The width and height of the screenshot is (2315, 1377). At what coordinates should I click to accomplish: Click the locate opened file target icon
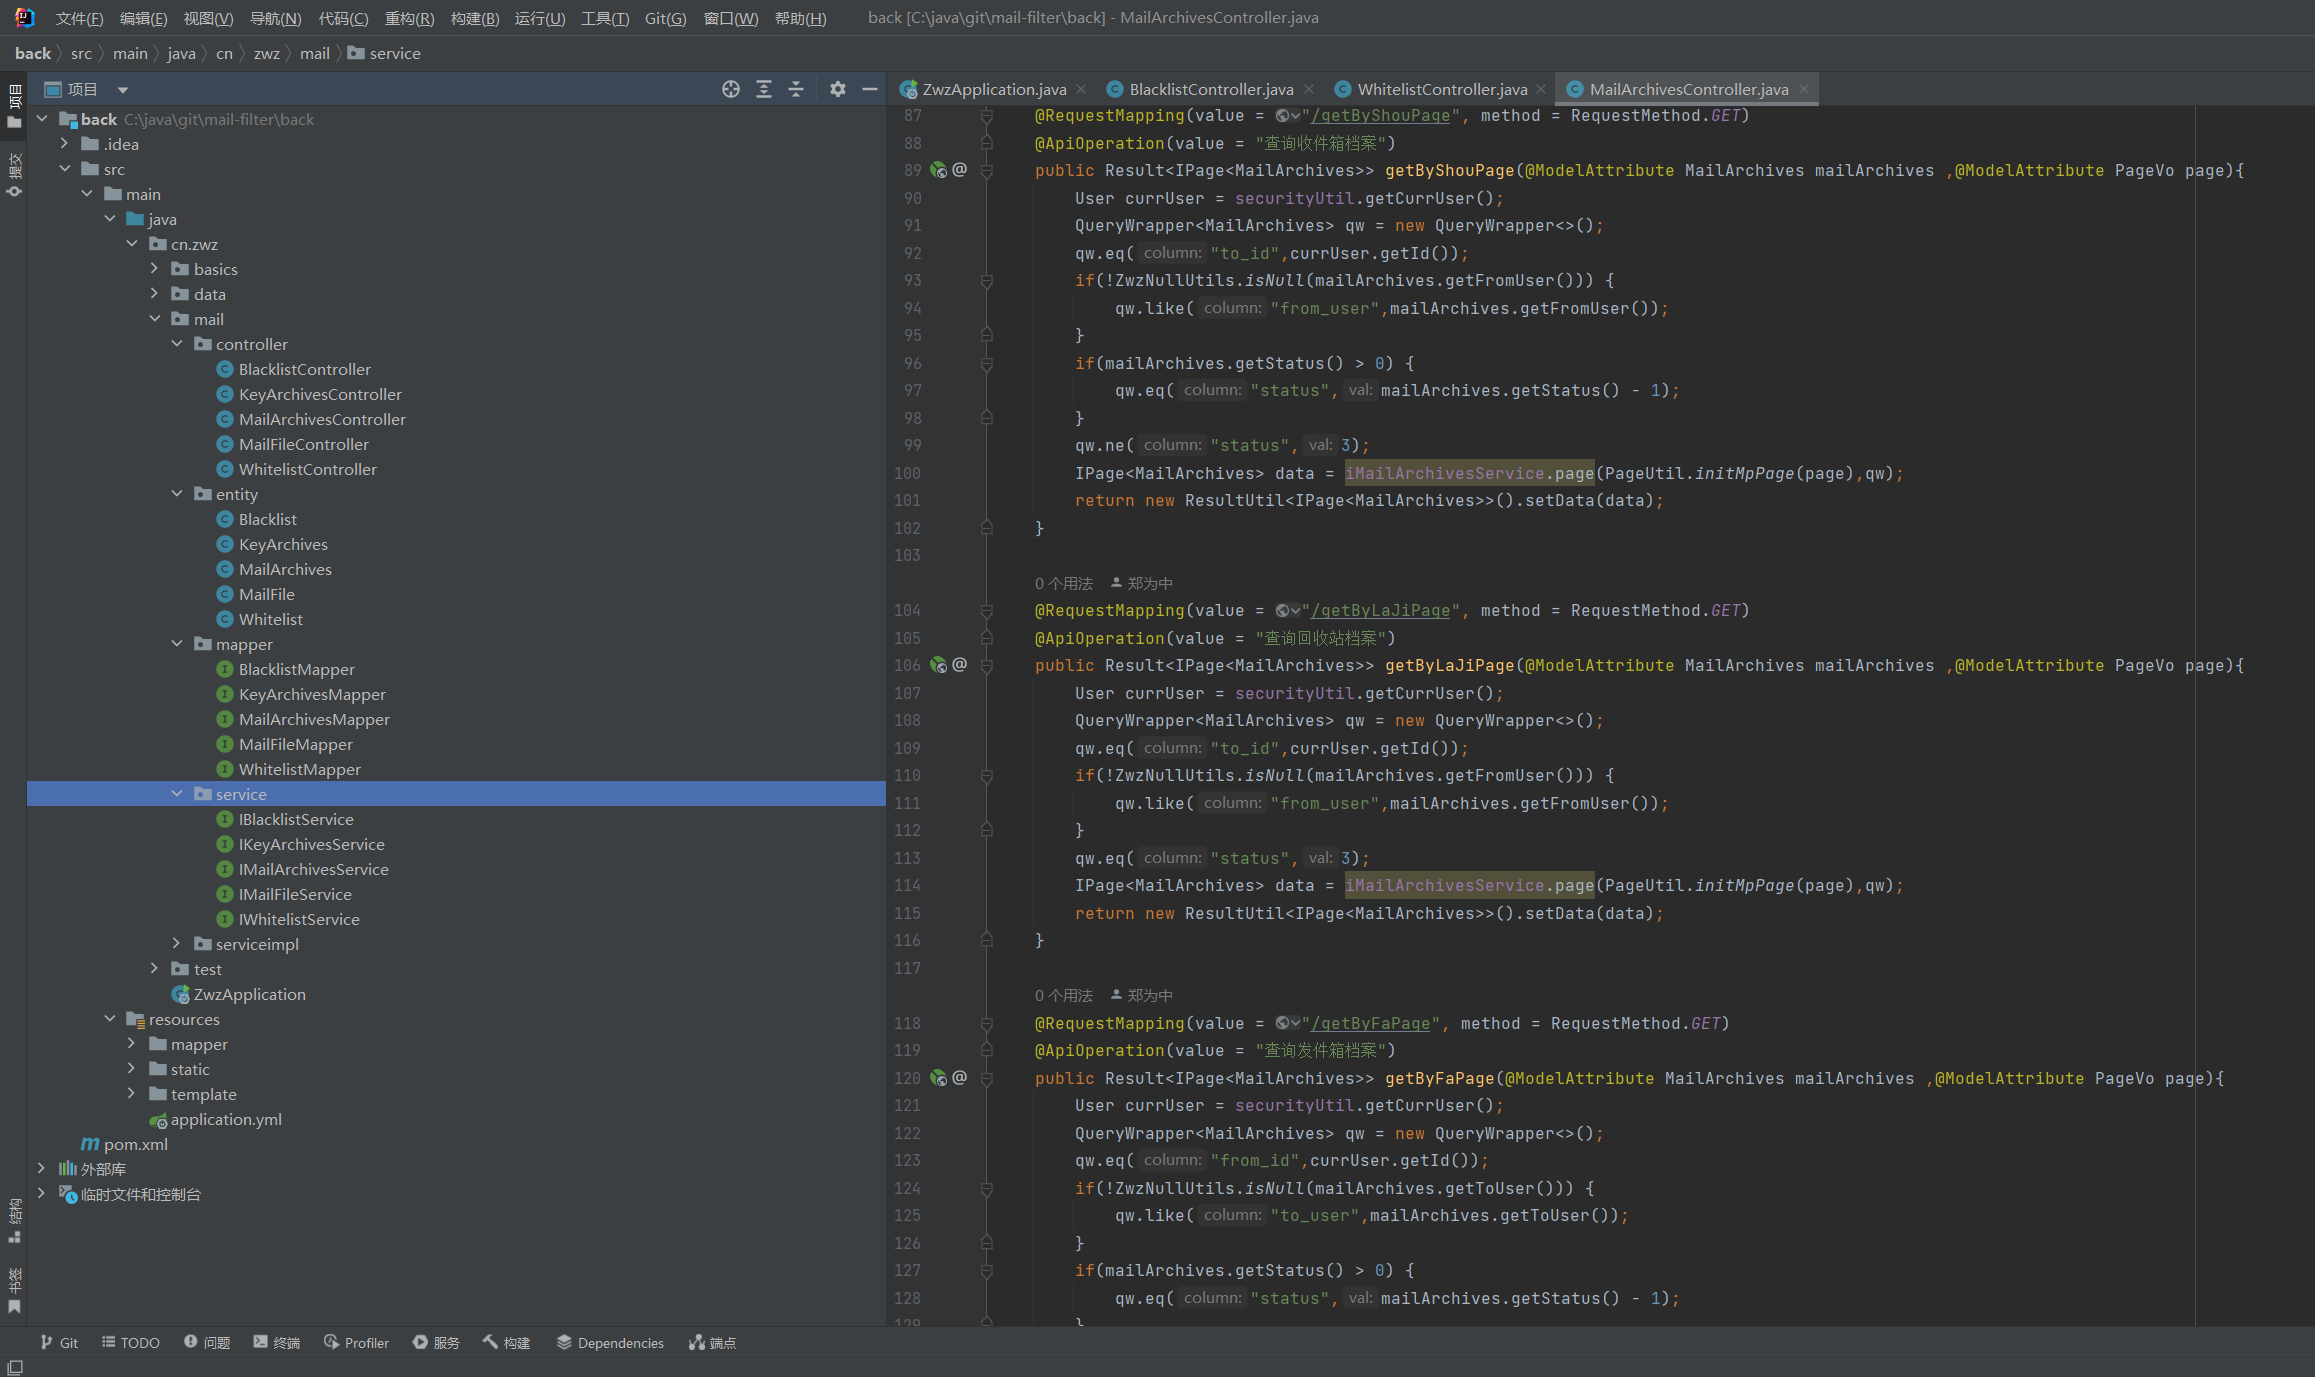(731, 89)
